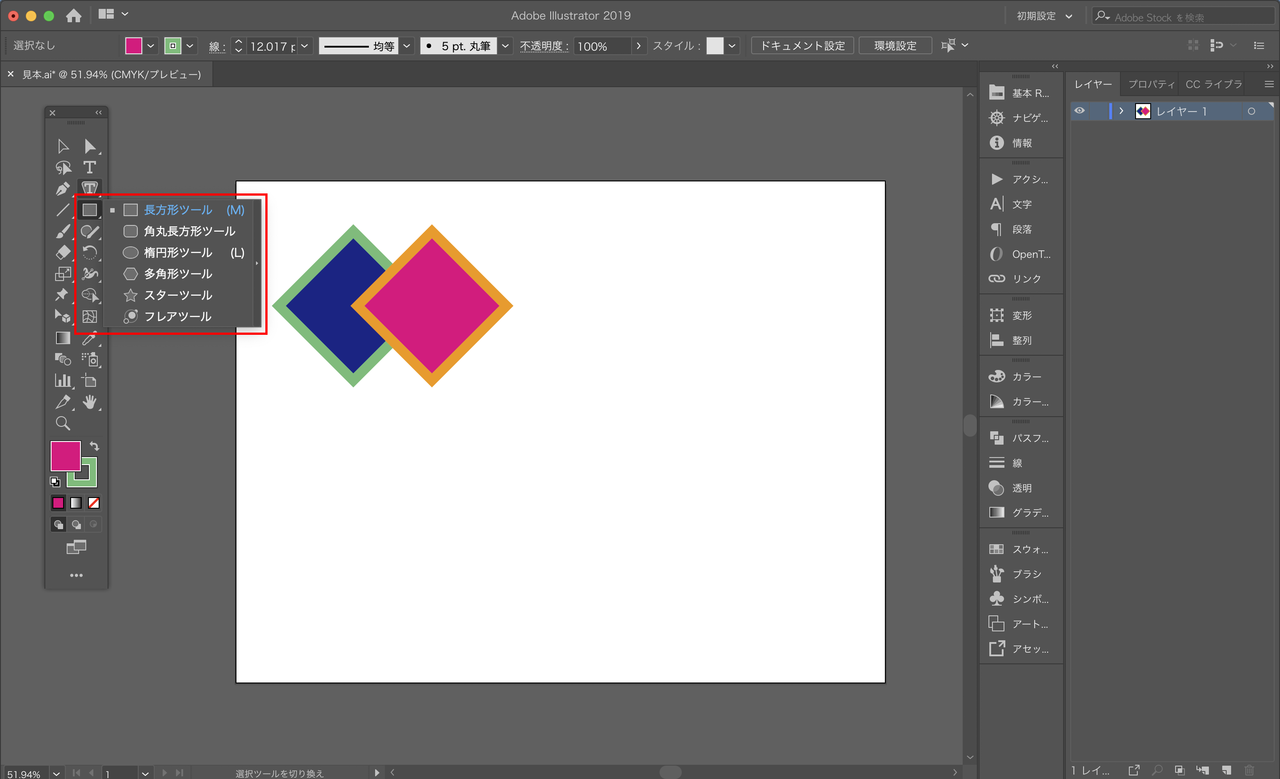Expand レイヤー 1 sublayers chevron

1122,111
